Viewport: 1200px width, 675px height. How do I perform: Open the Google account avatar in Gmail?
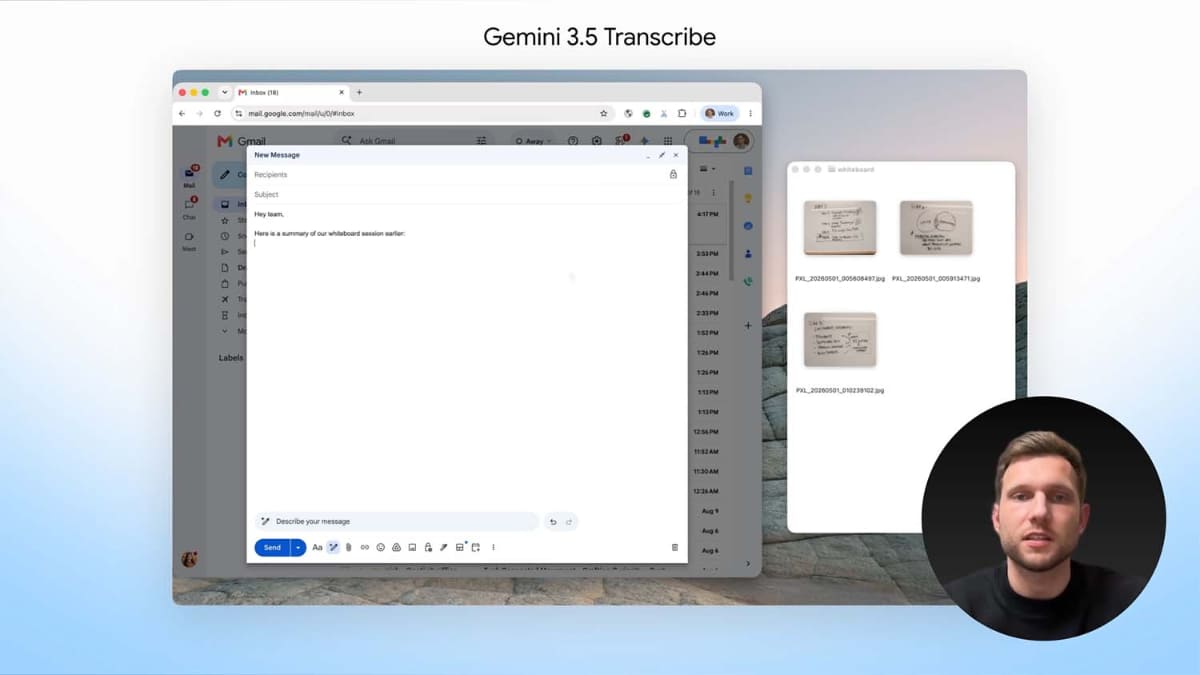(x=742, y=141)
